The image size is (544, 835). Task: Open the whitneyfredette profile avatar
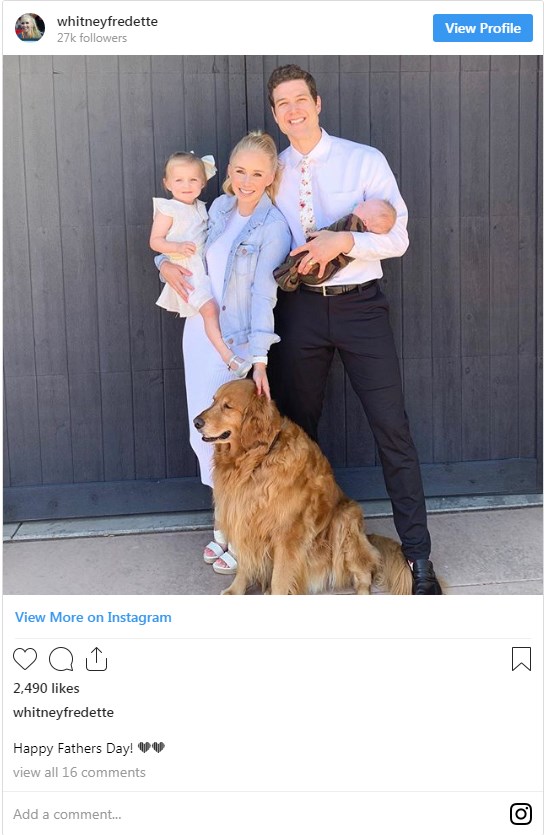(x=30, y=28)
